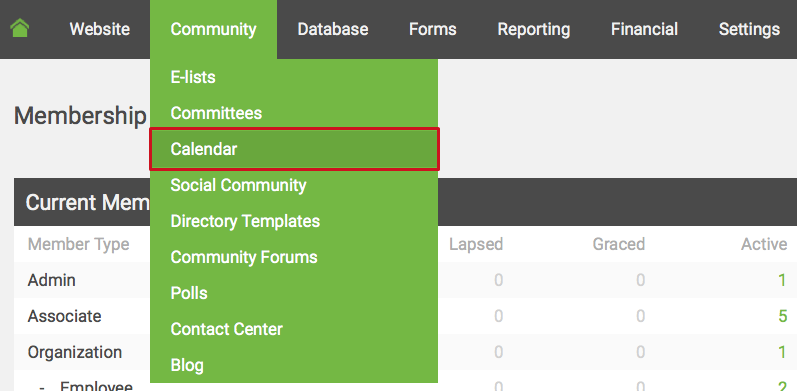Select the highlighted Calendar item
Viewport: 797px width, 391px height.
point(294,149)
